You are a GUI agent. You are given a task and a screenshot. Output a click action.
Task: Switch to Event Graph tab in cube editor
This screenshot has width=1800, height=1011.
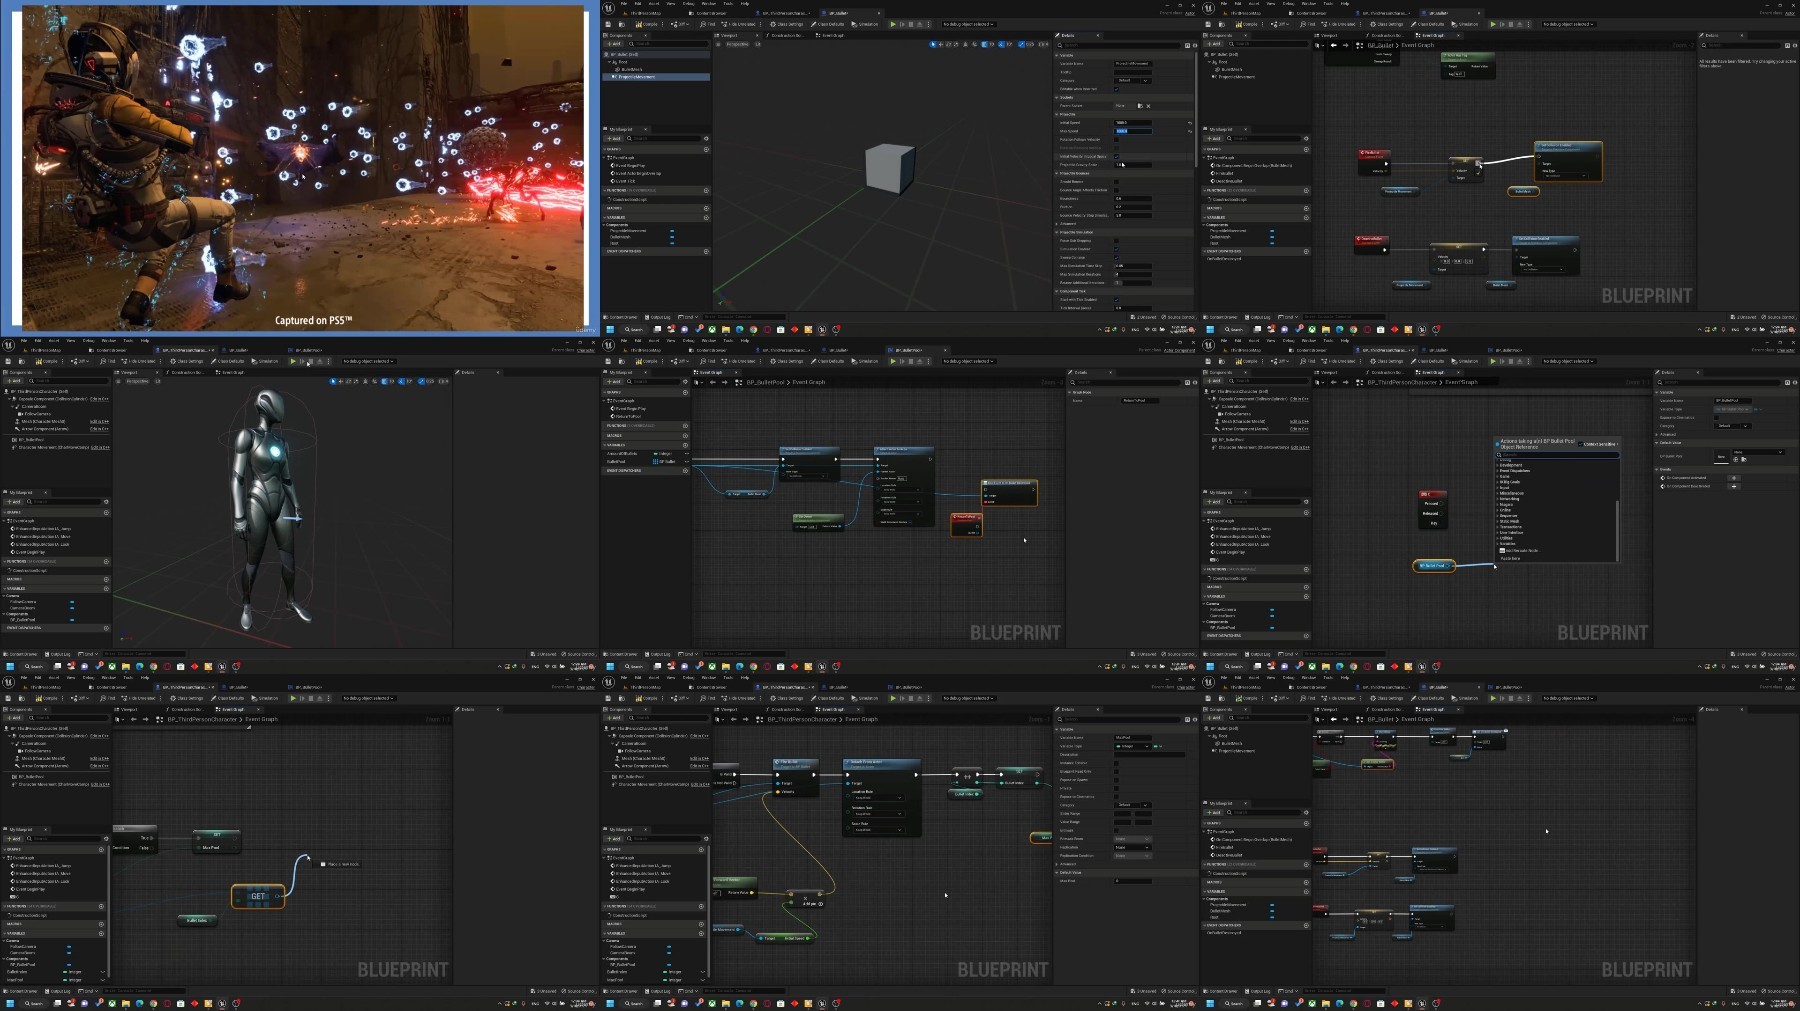click(833, 35)
